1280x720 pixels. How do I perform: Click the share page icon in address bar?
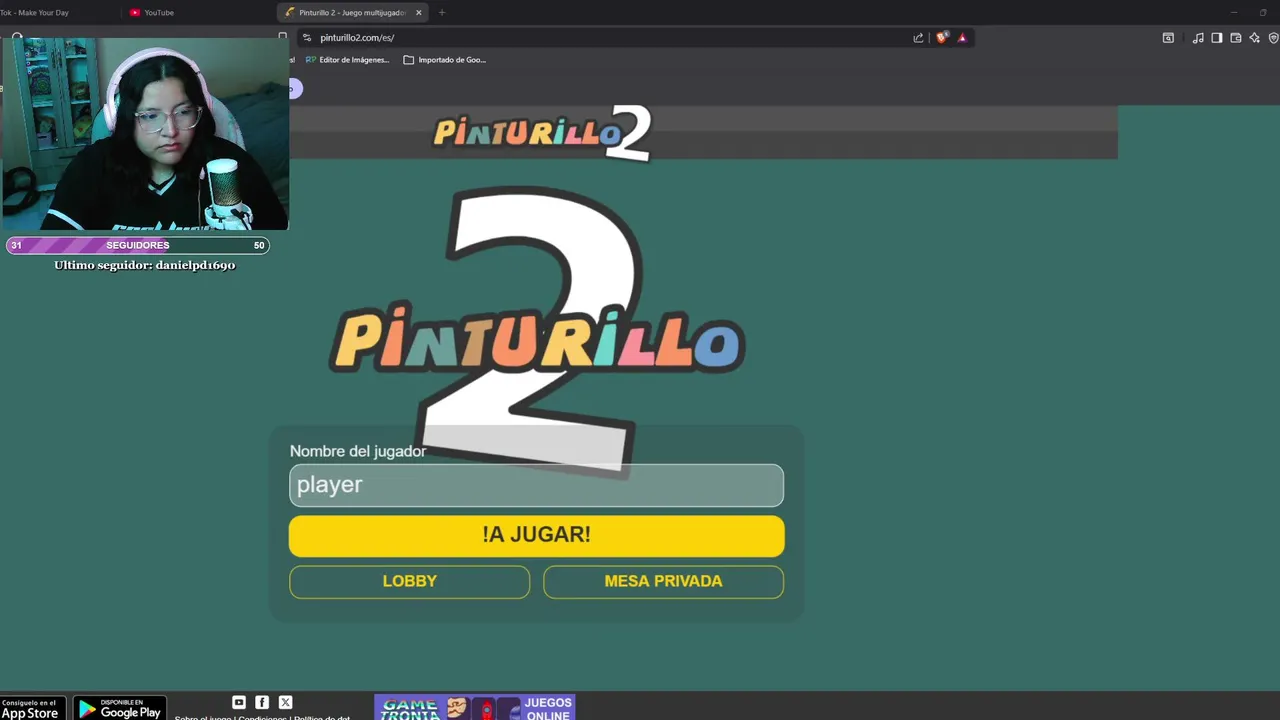918,38
